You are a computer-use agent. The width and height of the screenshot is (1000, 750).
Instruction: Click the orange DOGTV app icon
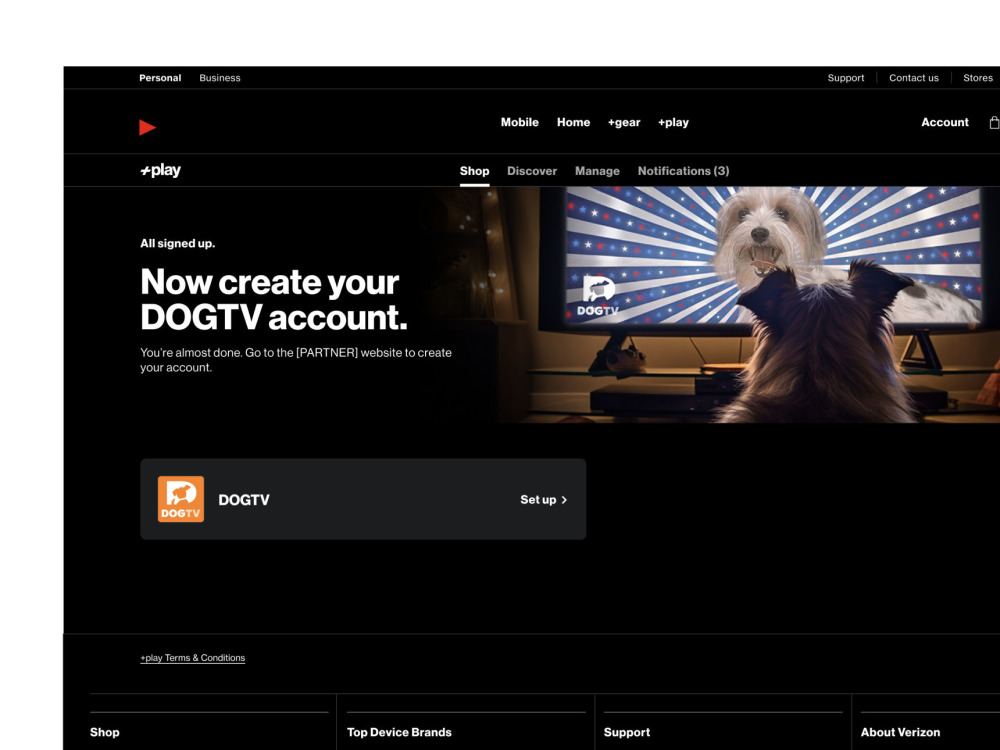click(181, 499)
